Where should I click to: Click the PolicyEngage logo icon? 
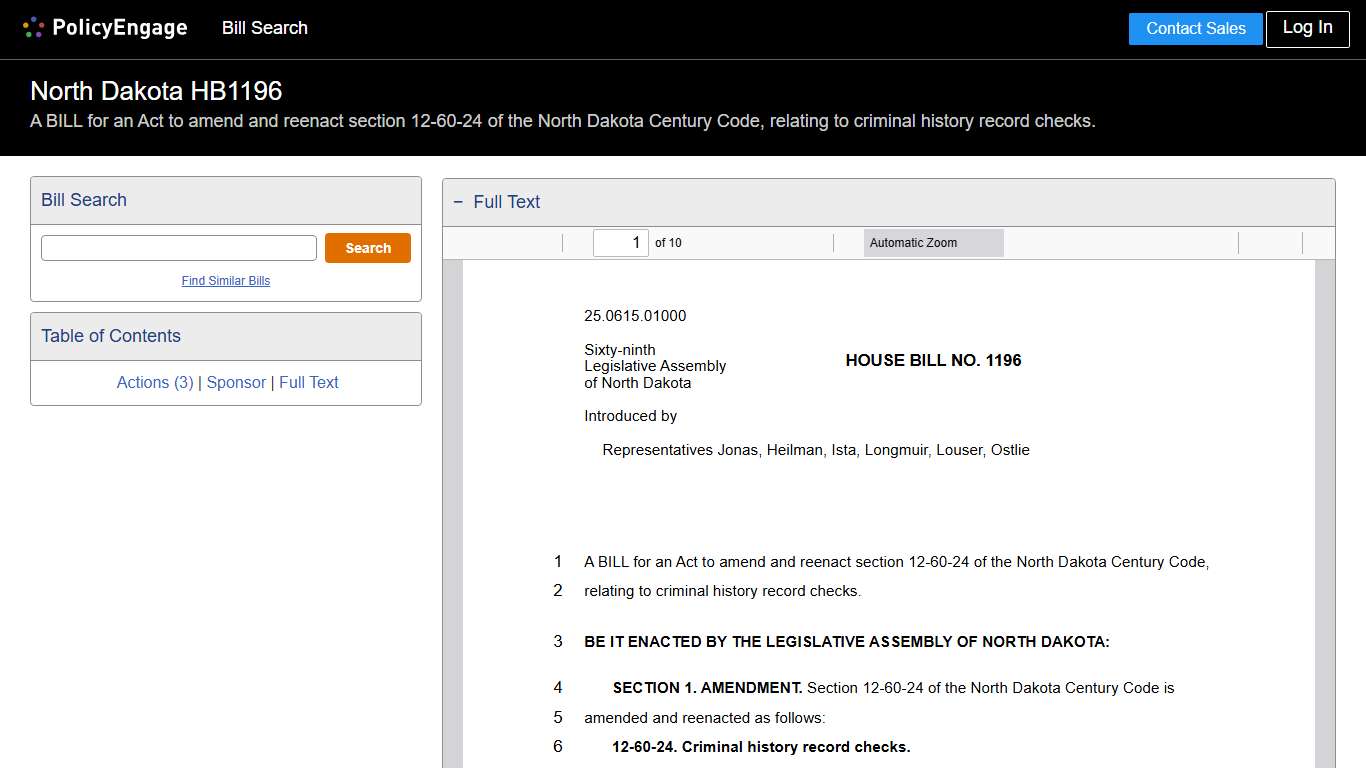[33, 27]
